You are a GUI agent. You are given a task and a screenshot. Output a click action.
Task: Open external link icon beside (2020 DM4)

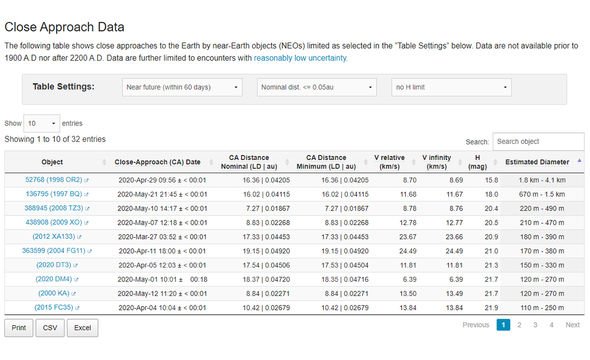tap(76, 279)
